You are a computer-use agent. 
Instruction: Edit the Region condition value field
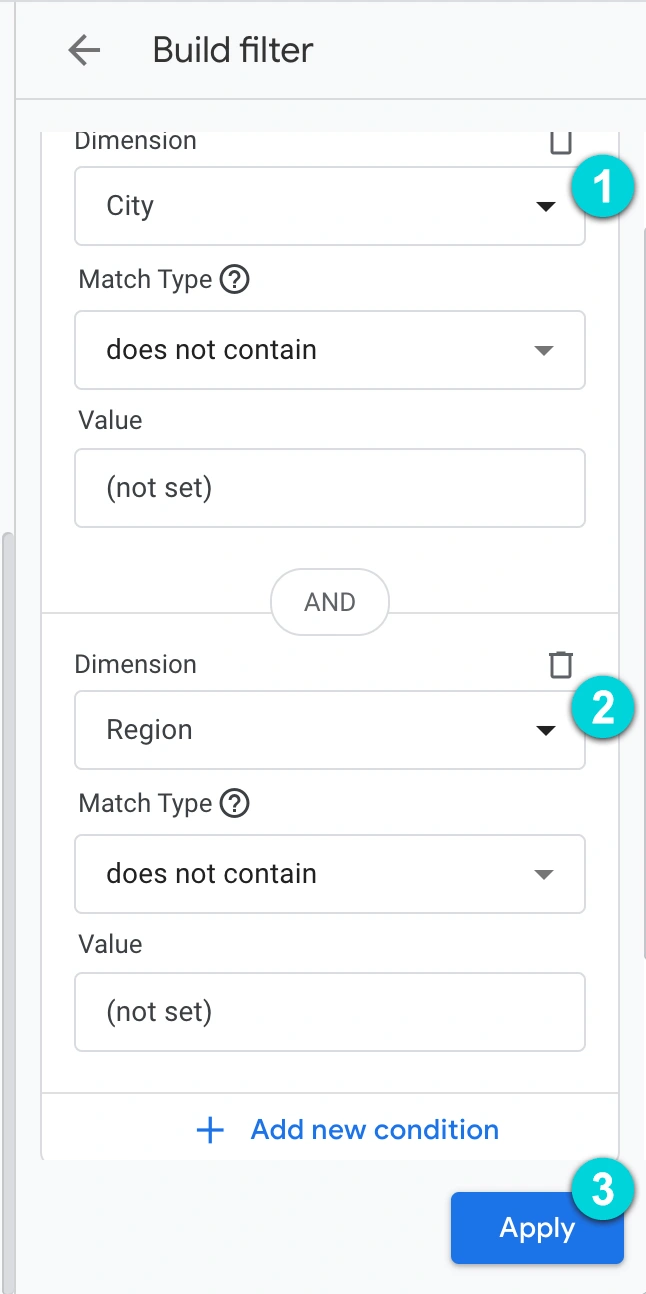tap(329, 1012)
